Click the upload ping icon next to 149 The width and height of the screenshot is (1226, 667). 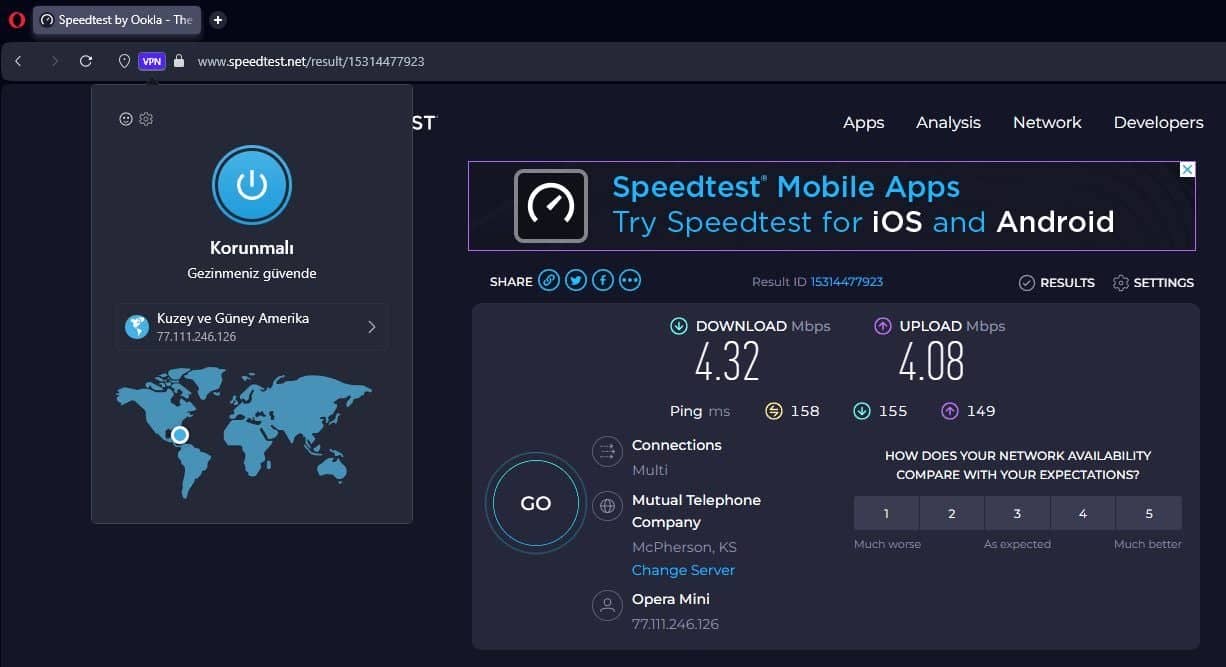950,411
